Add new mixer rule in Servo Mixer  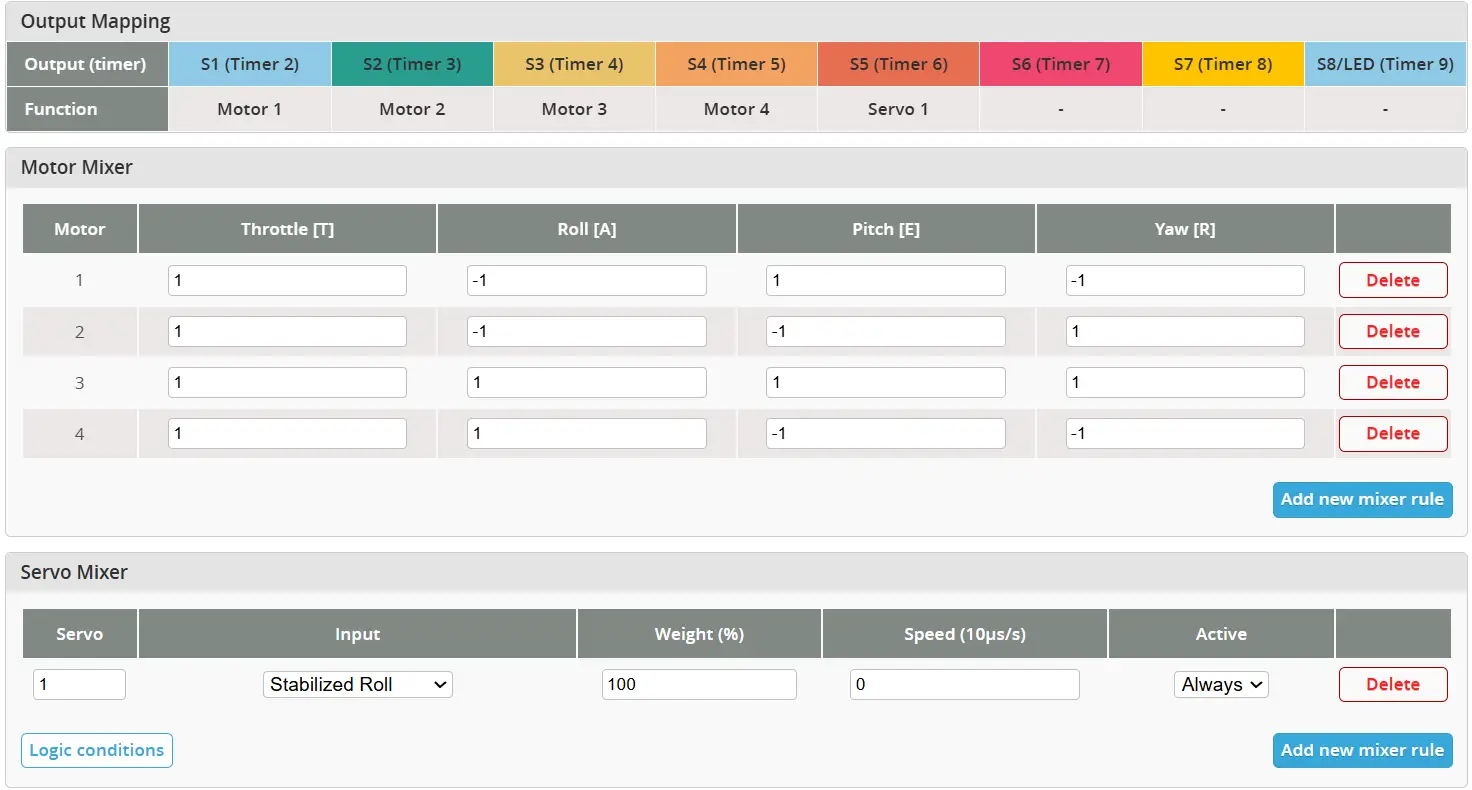pos(1362,750)
